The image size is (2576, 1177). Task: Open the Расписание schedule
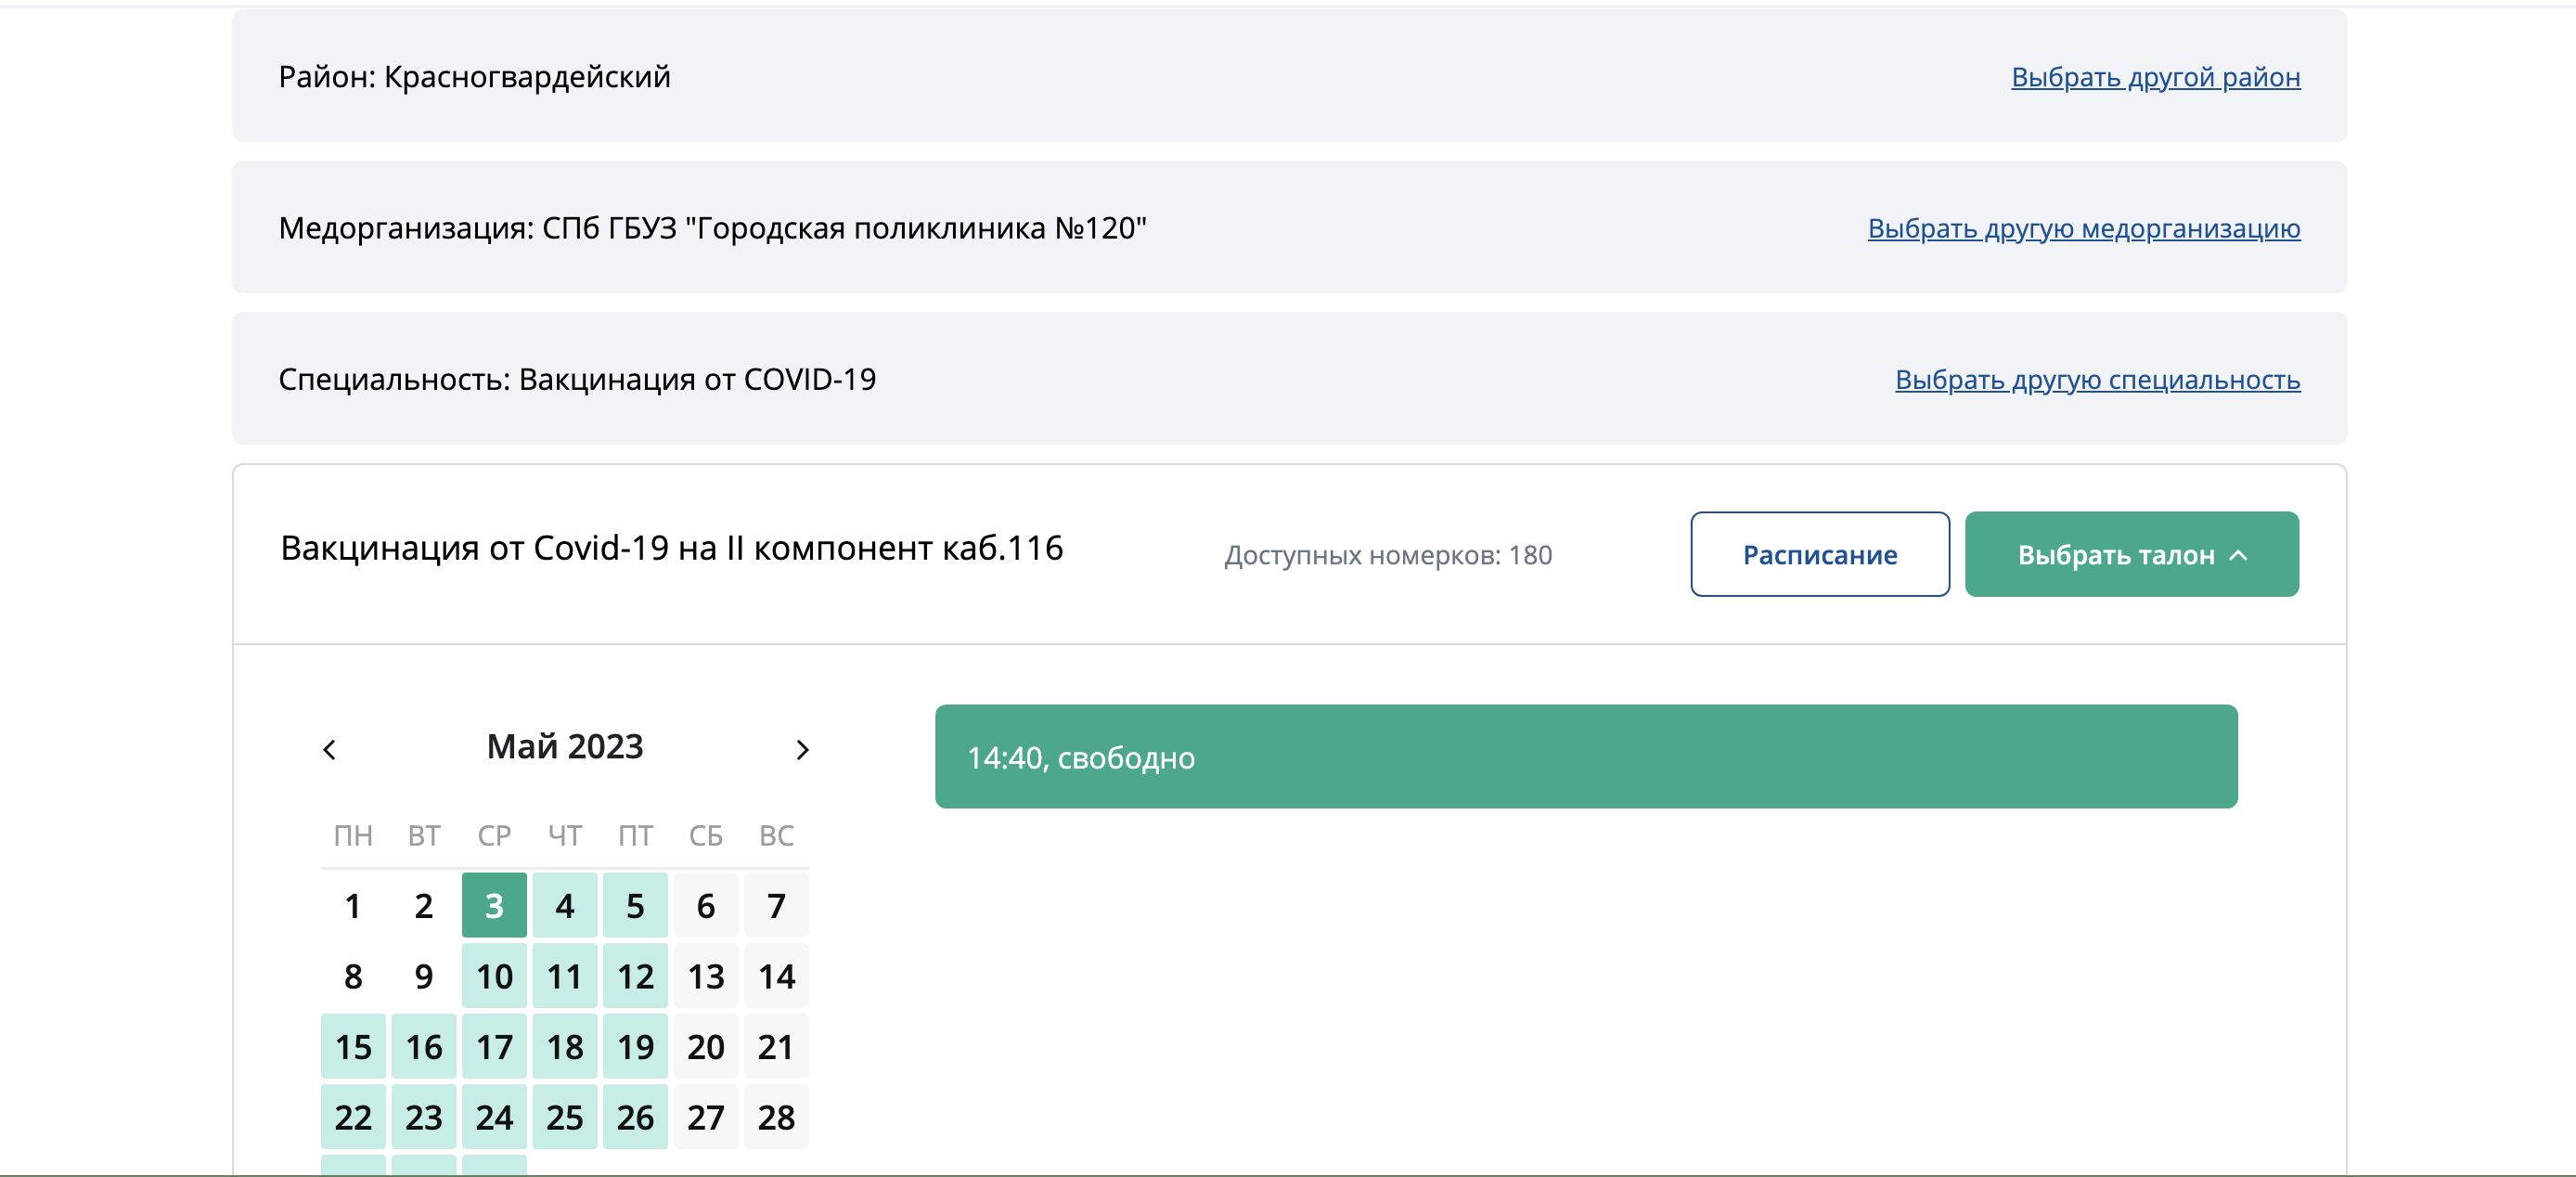1819,554
